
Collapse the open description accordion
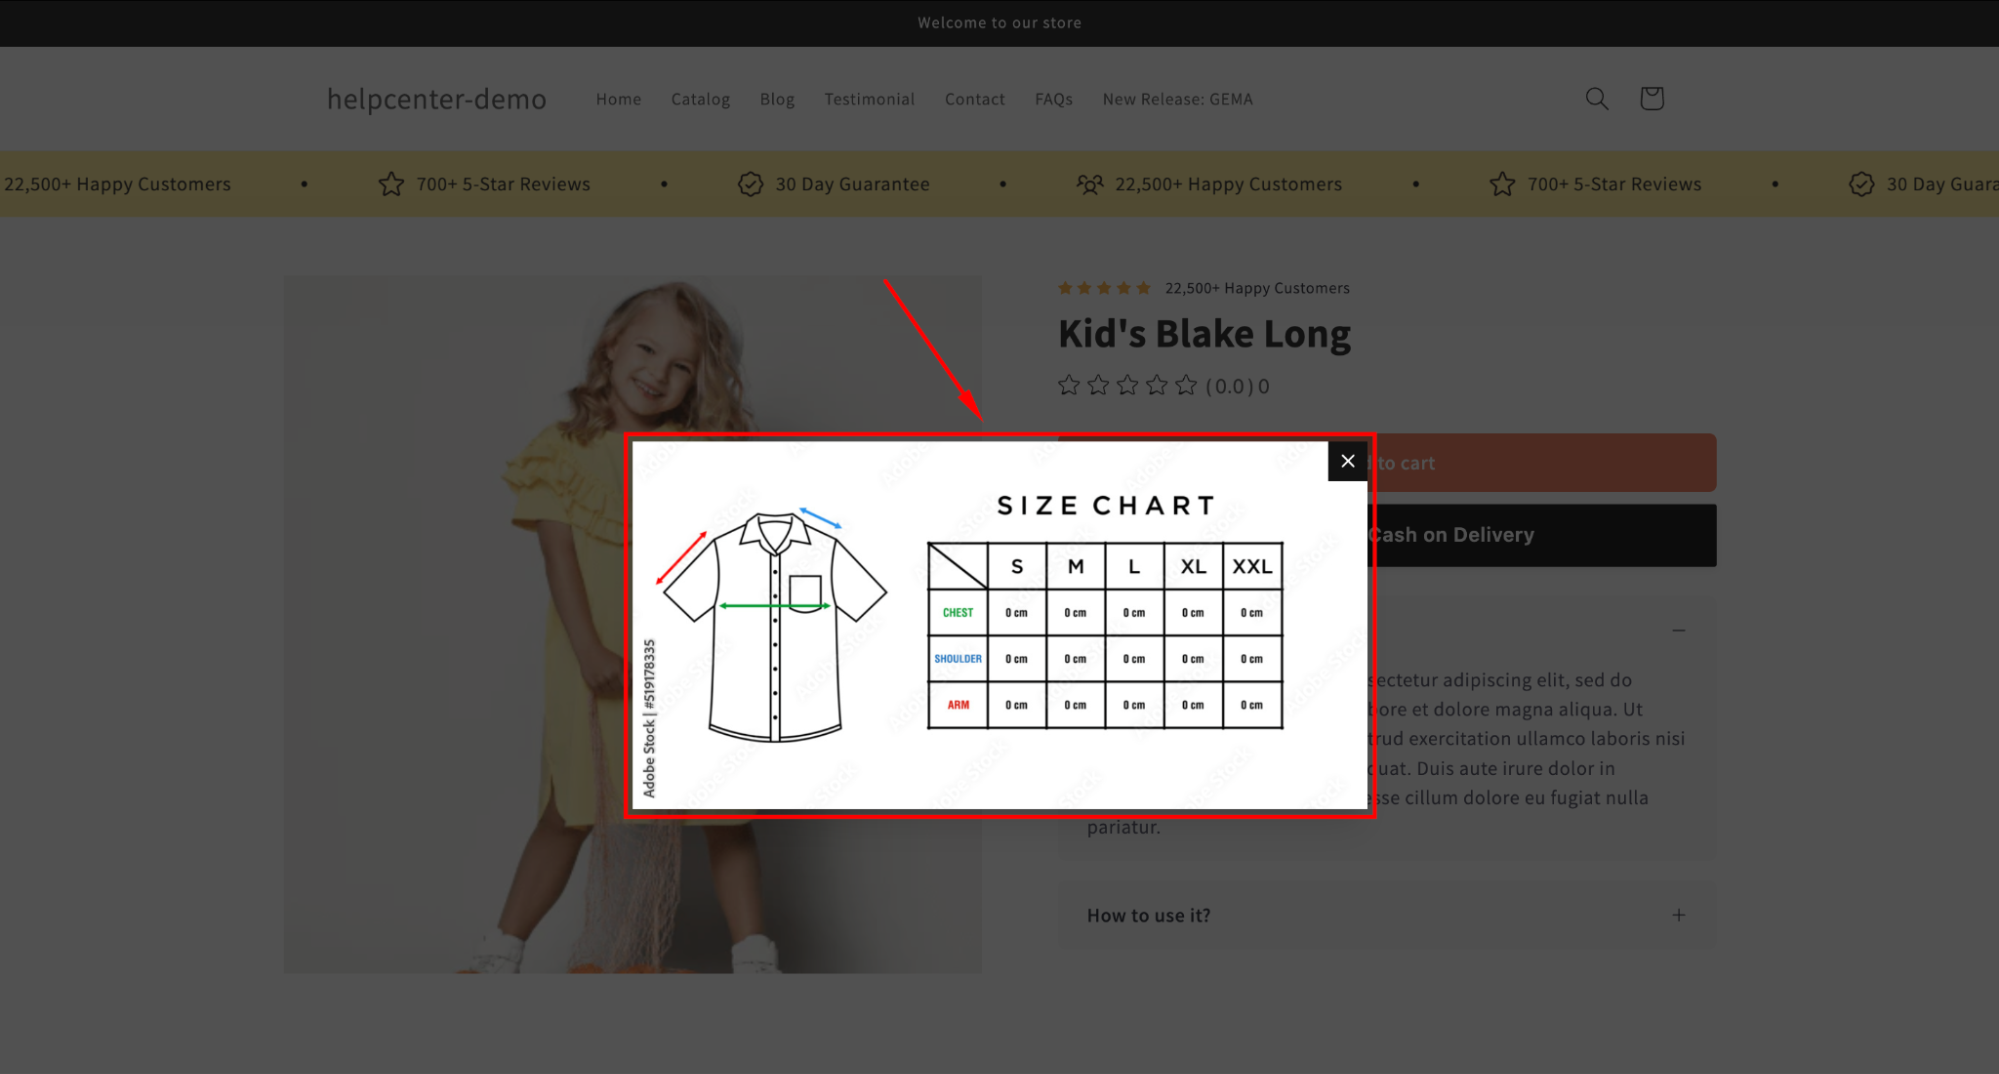pos(1679,630)
